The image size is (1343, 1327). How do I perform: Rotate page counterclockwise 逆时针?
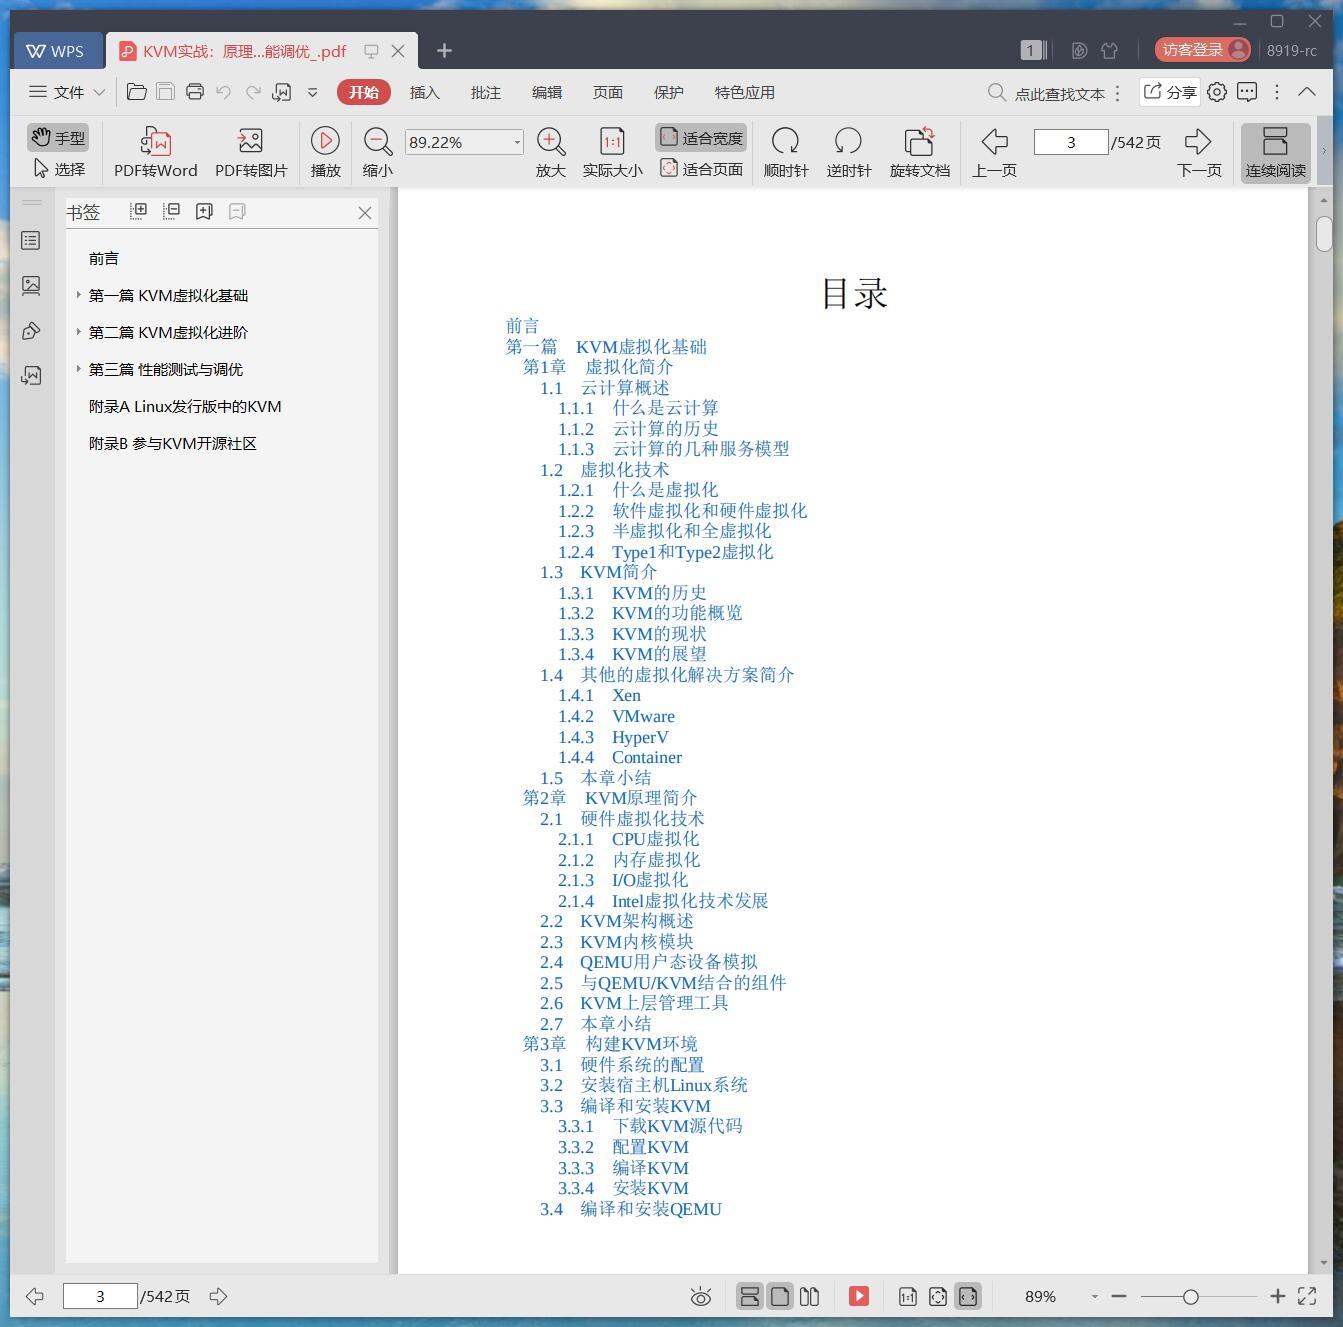click(x=848, y=152)
